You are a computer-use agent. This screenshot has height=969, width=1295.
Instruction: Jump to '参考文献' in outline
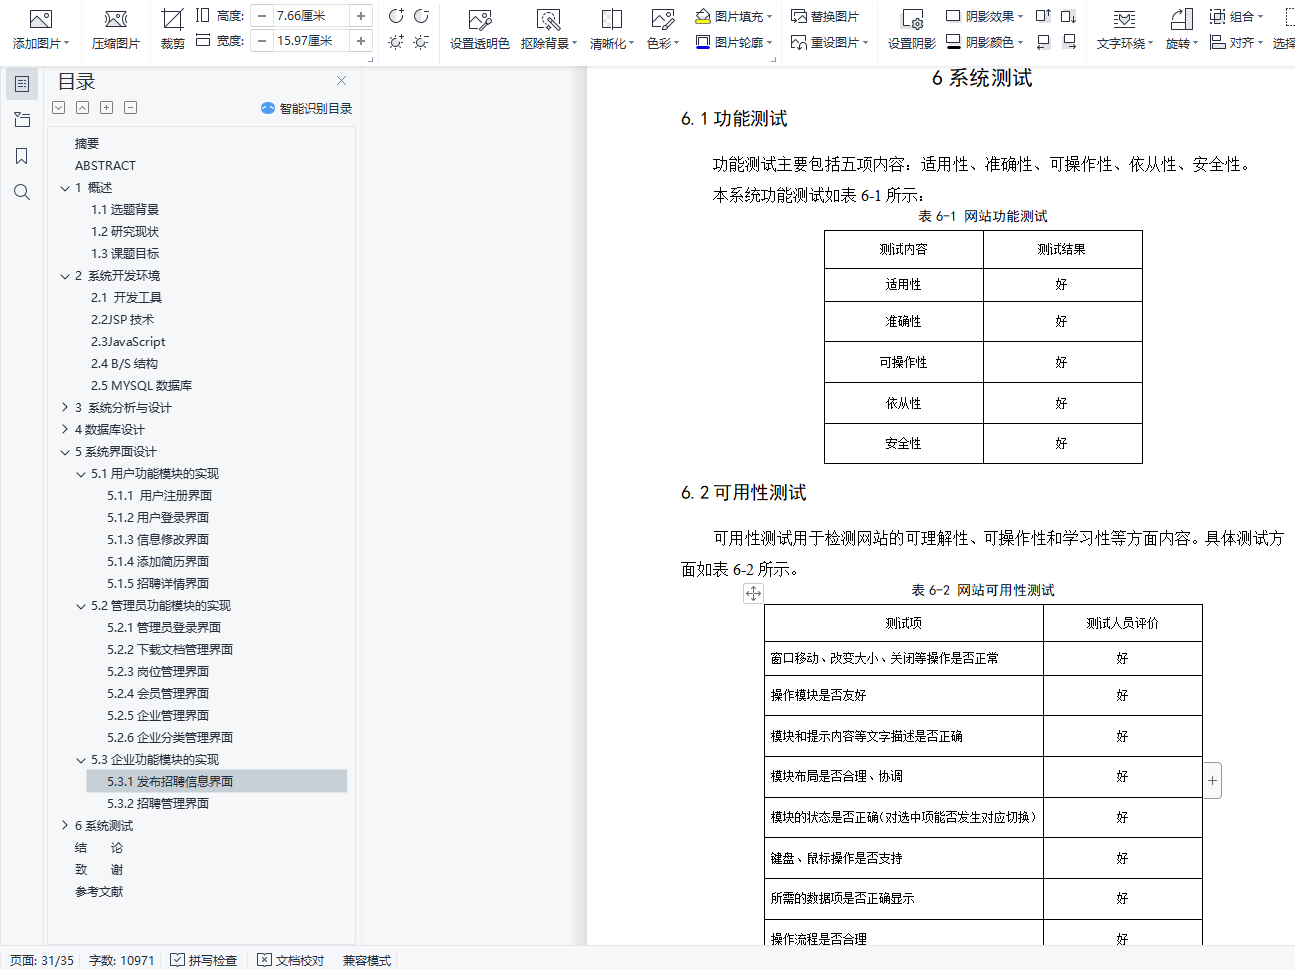pos(99,892)
